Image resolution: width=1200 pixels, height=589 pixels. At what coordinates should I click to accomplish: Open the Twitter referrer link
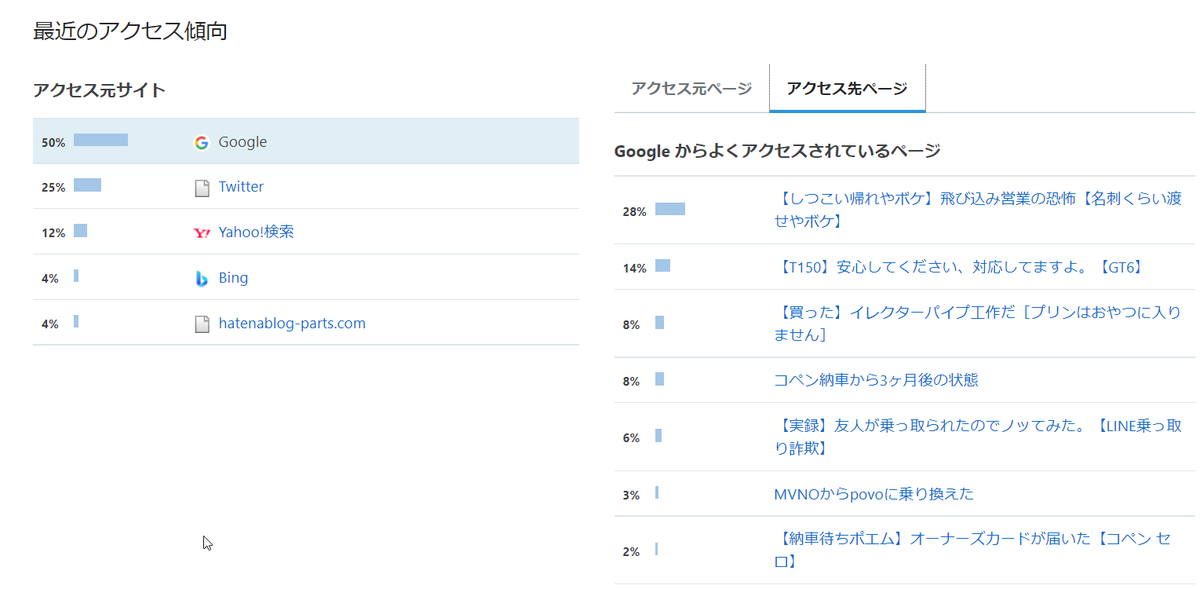coord(240,186)
